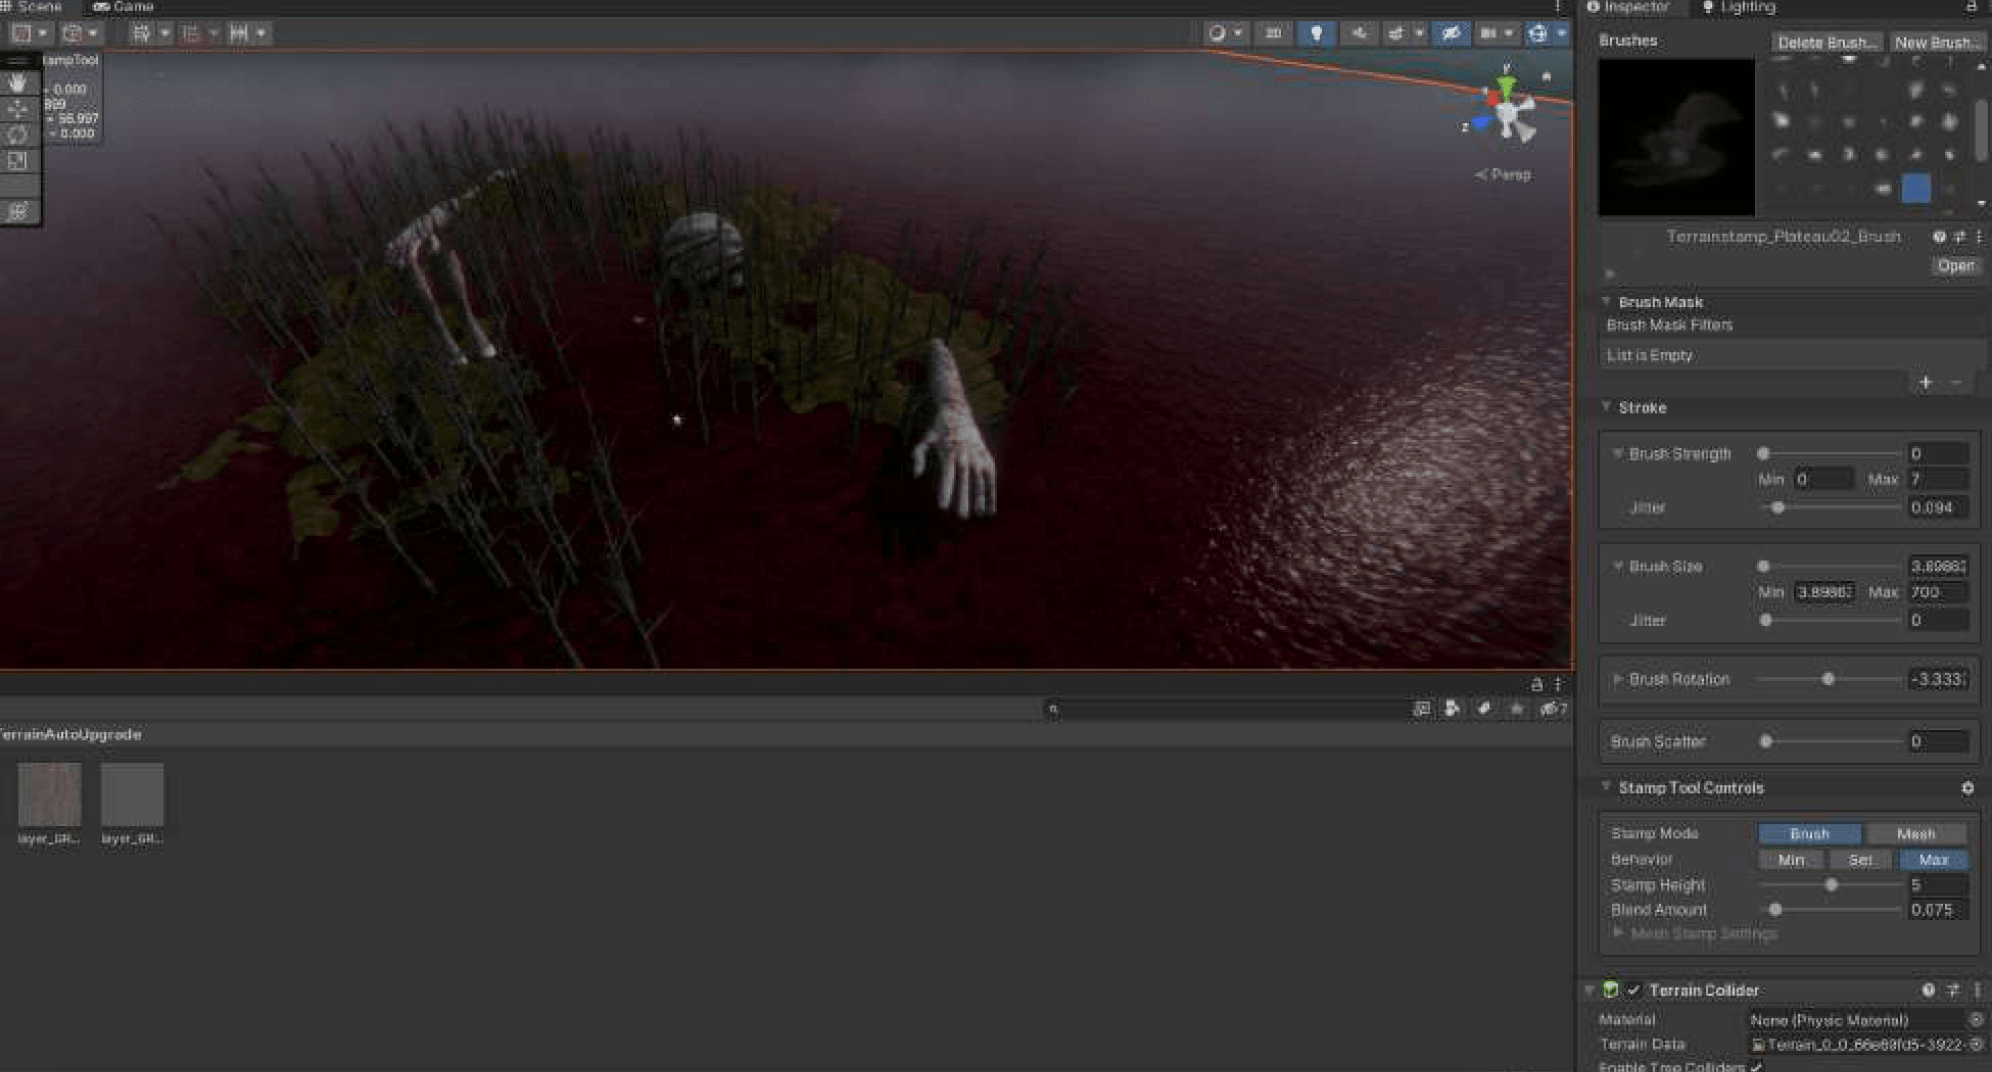This screenshot has width=1992, height=1072.
Task: Toggle scene lighting bulb button
Action: point(1316,33)
